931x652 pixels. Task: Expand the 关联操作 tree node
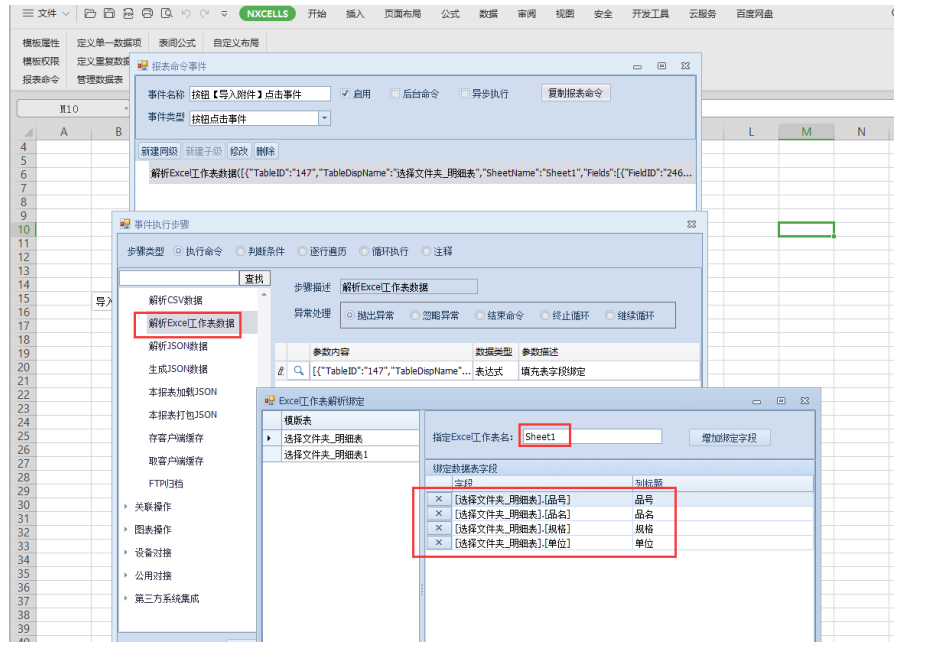pos(125,506)
